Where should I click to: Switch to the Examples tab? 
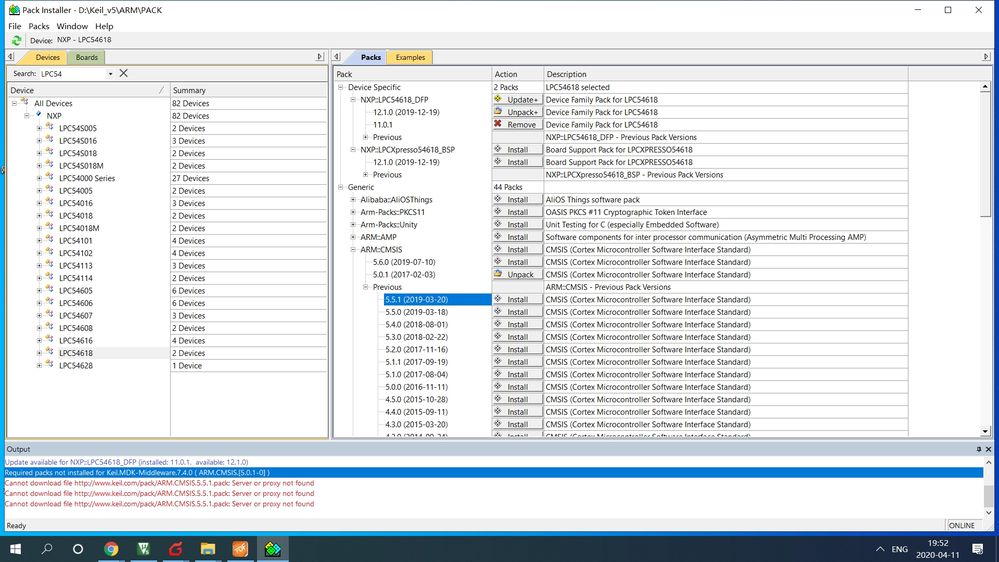pyautogui.click(x=410, y=57)
